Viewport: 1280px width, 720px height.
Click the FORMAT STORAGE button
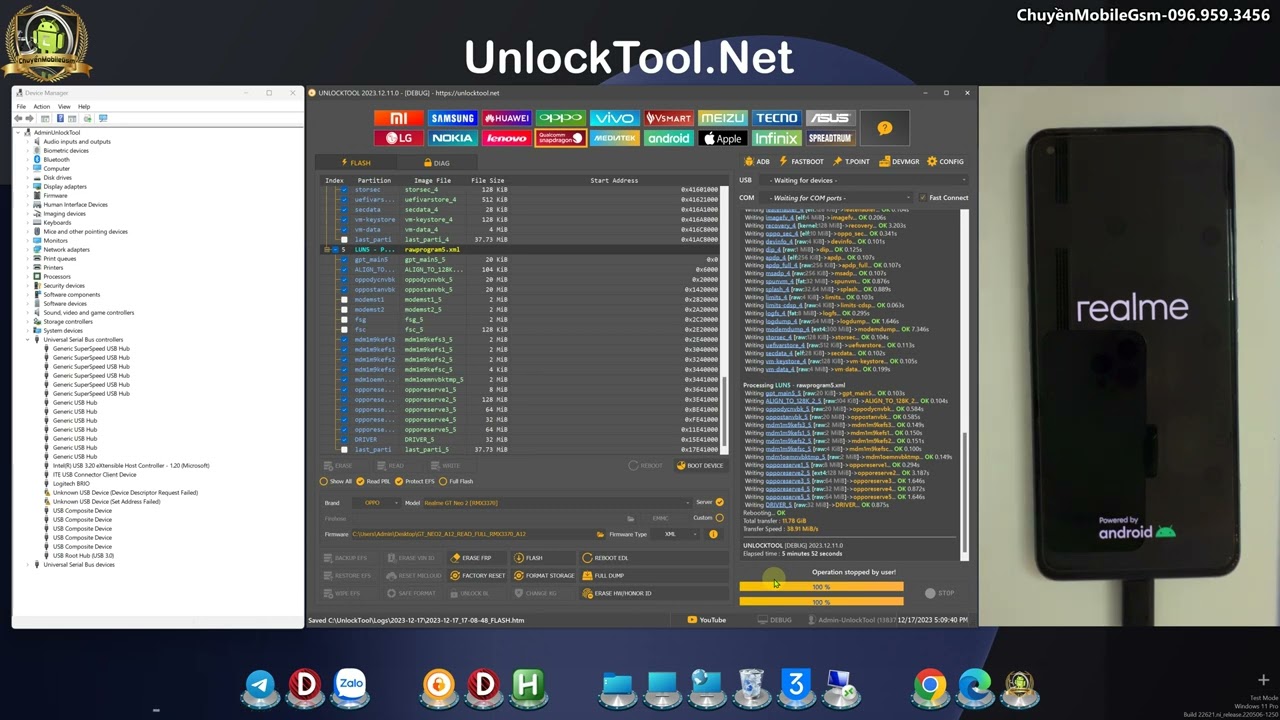point(544,575)
